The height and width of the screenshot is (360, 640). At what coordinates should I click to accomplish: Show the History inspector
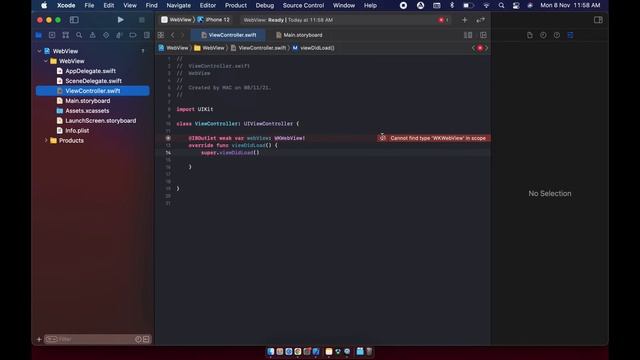point(543,35)
